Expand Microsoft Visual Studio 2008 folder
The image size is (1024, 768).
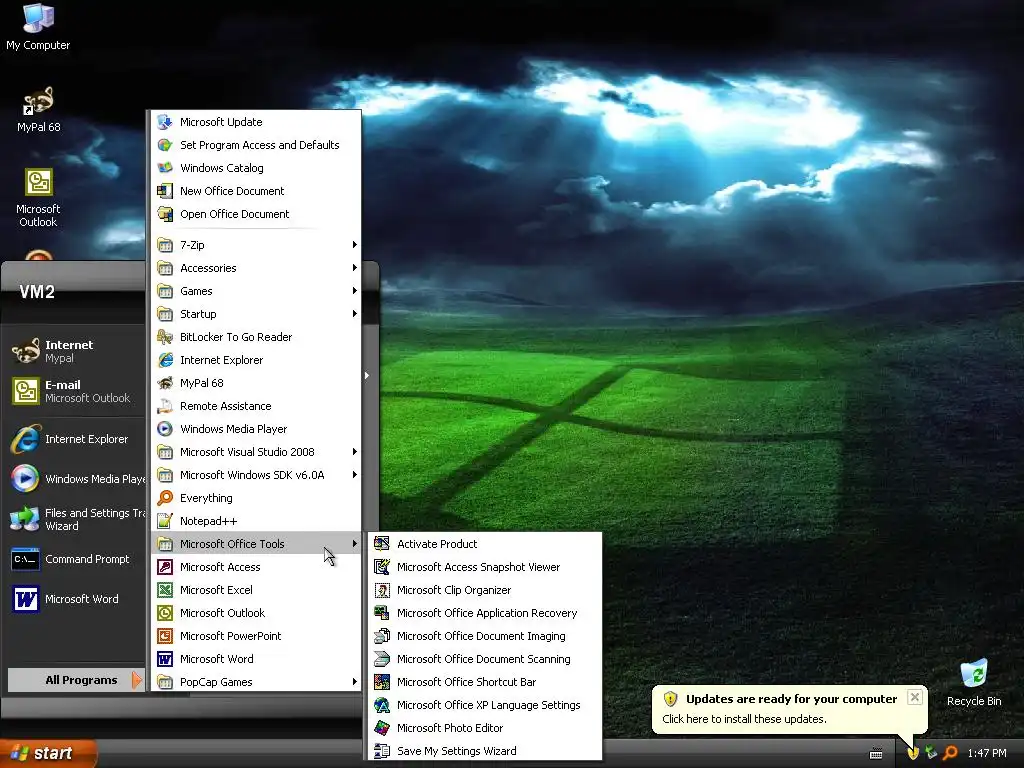[255, 452]
